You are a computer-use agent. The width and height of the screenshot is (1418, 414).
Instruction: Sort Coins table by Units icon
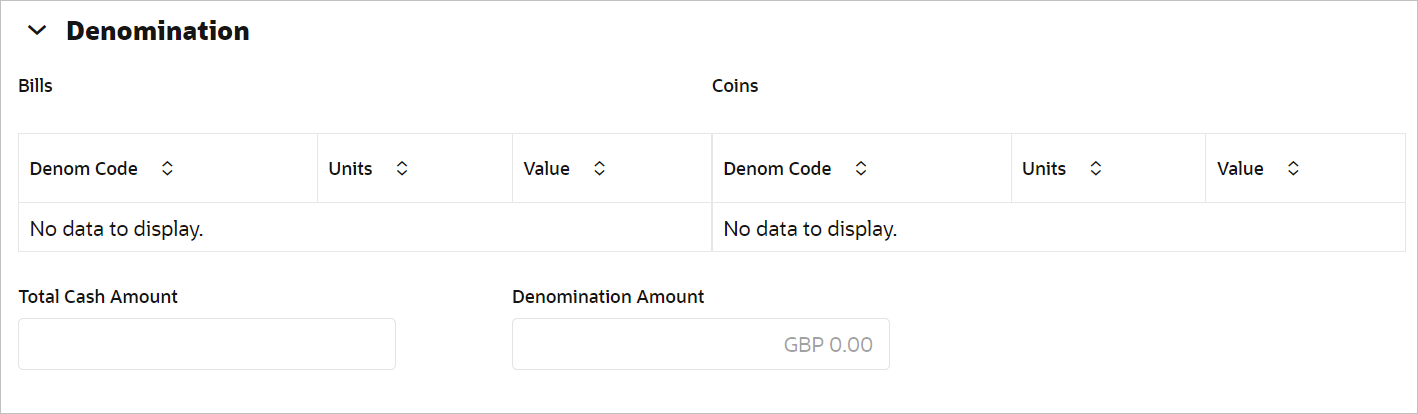pos(1096,169)
